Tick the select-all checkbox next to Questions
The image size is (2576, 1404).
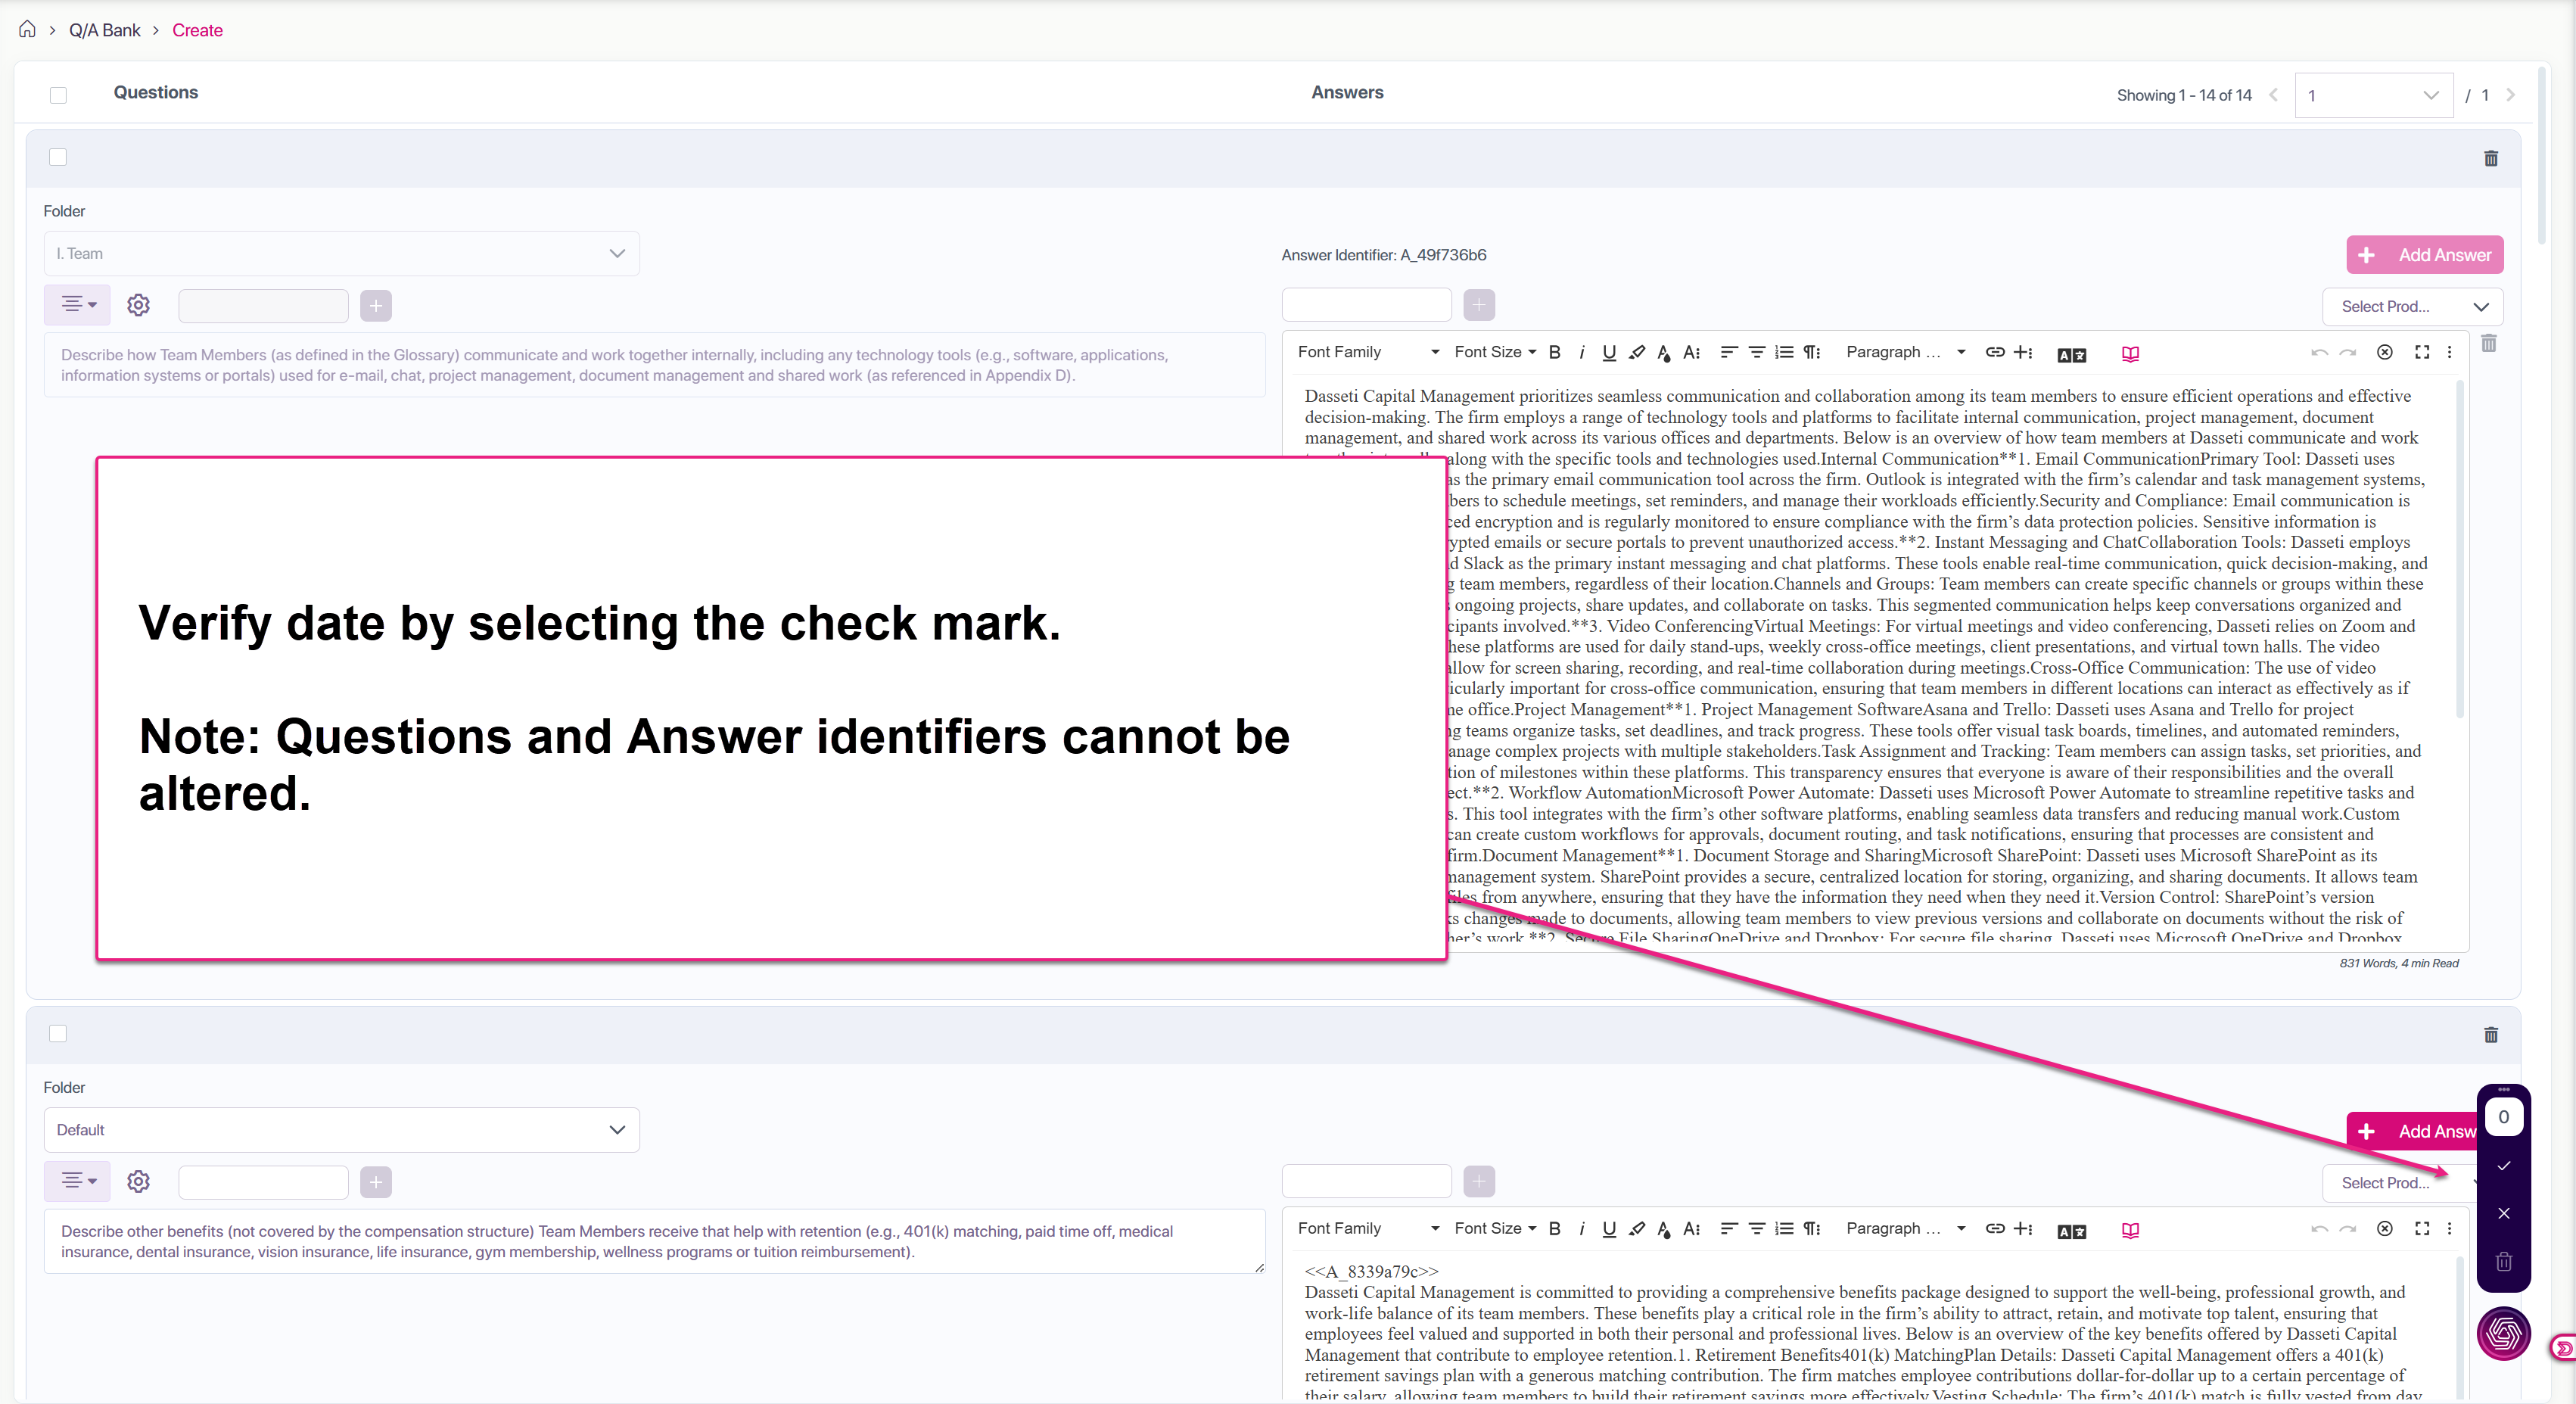pyautogui.click(x=58, y=95)
